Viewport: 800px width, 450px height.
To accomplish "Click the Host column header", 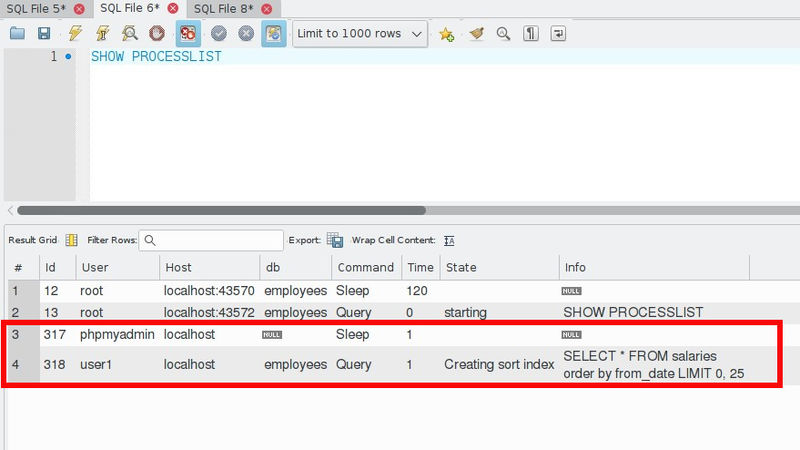I will click(210, 267).
